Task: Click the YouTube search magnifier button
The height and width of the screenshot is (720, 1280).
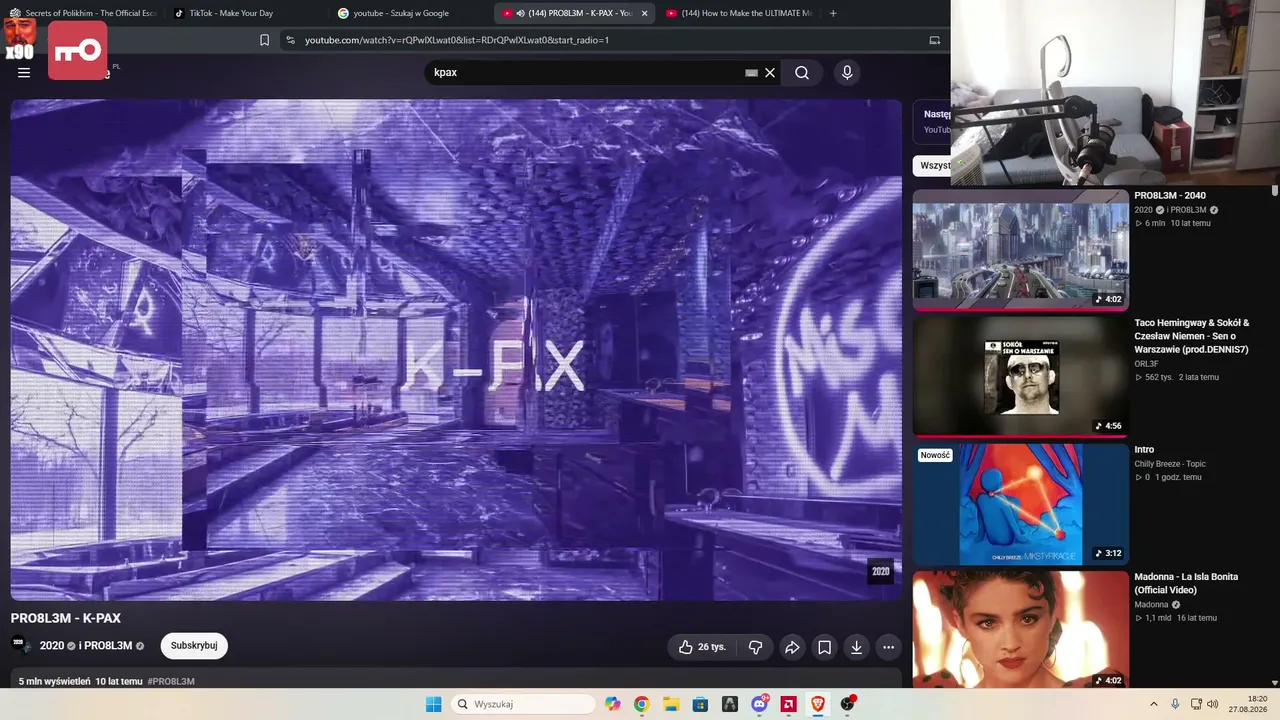Action: pos(802,72)
